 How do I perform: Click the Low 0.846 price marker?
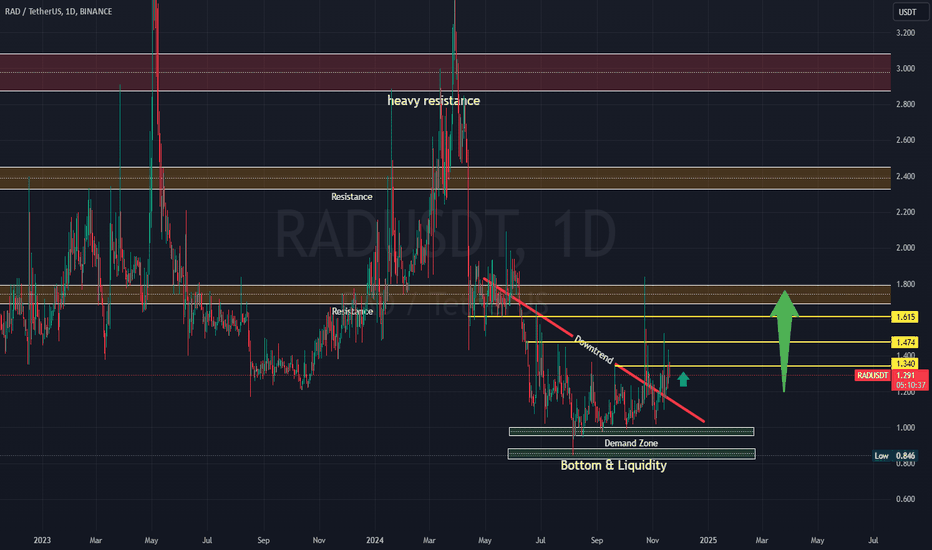[x=895, y=456]
